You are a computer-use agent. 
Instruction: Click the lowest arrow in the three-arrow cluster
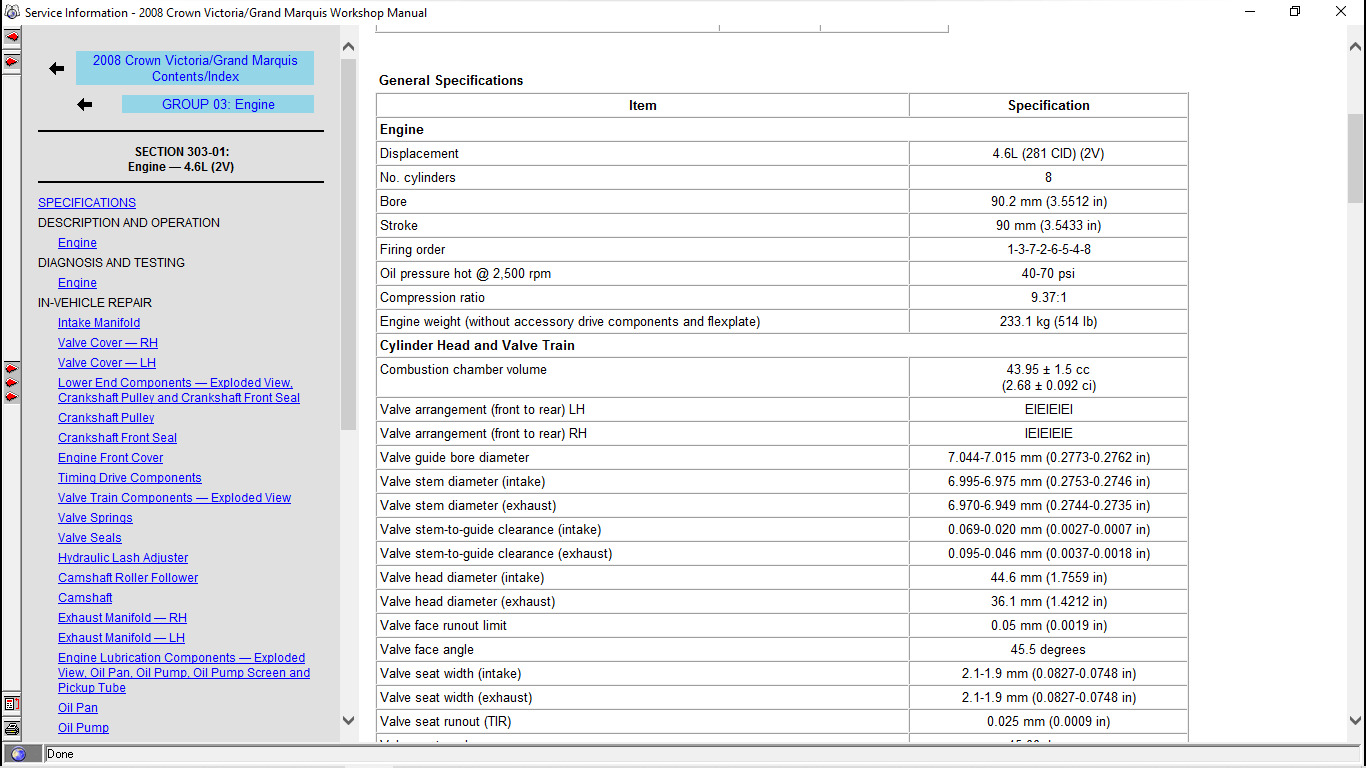pos(12,396)
